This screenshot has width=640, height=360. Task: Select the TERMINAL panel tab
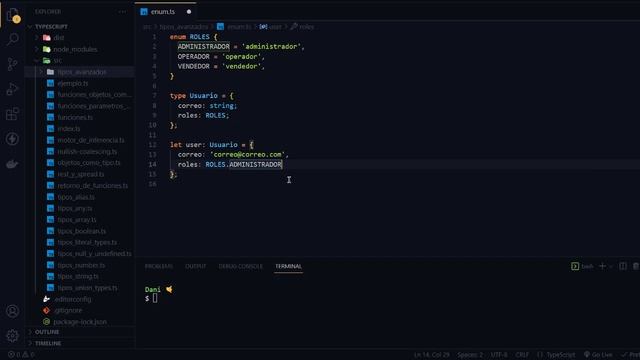coord(288,266)
